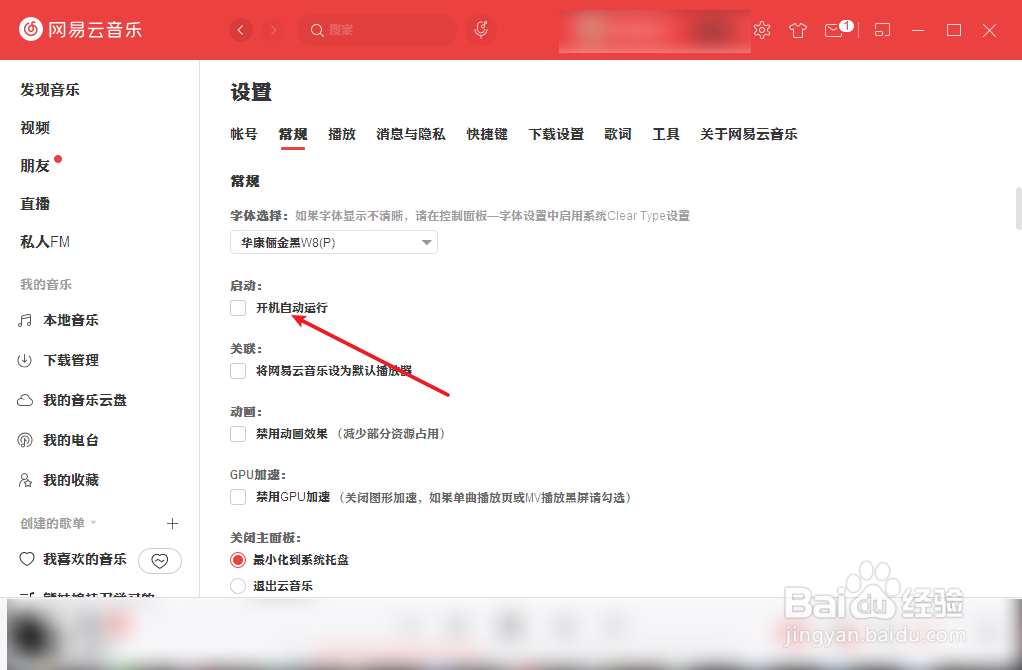1022x670 pixels.
Task: Switch to mini mode via titlebar icon
Action: pyautogui.click(x=881, y=30)
